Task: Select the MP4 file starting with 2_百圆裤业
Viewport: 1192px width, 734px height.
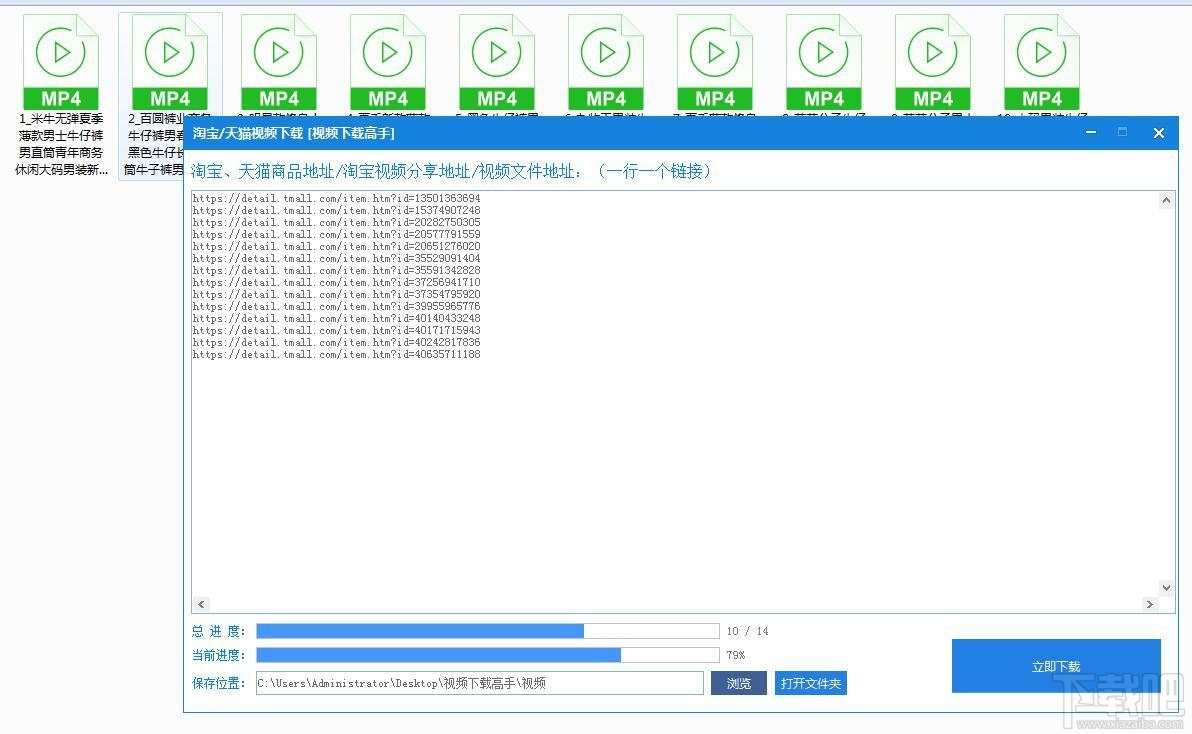Action: (x=170, y=63)
